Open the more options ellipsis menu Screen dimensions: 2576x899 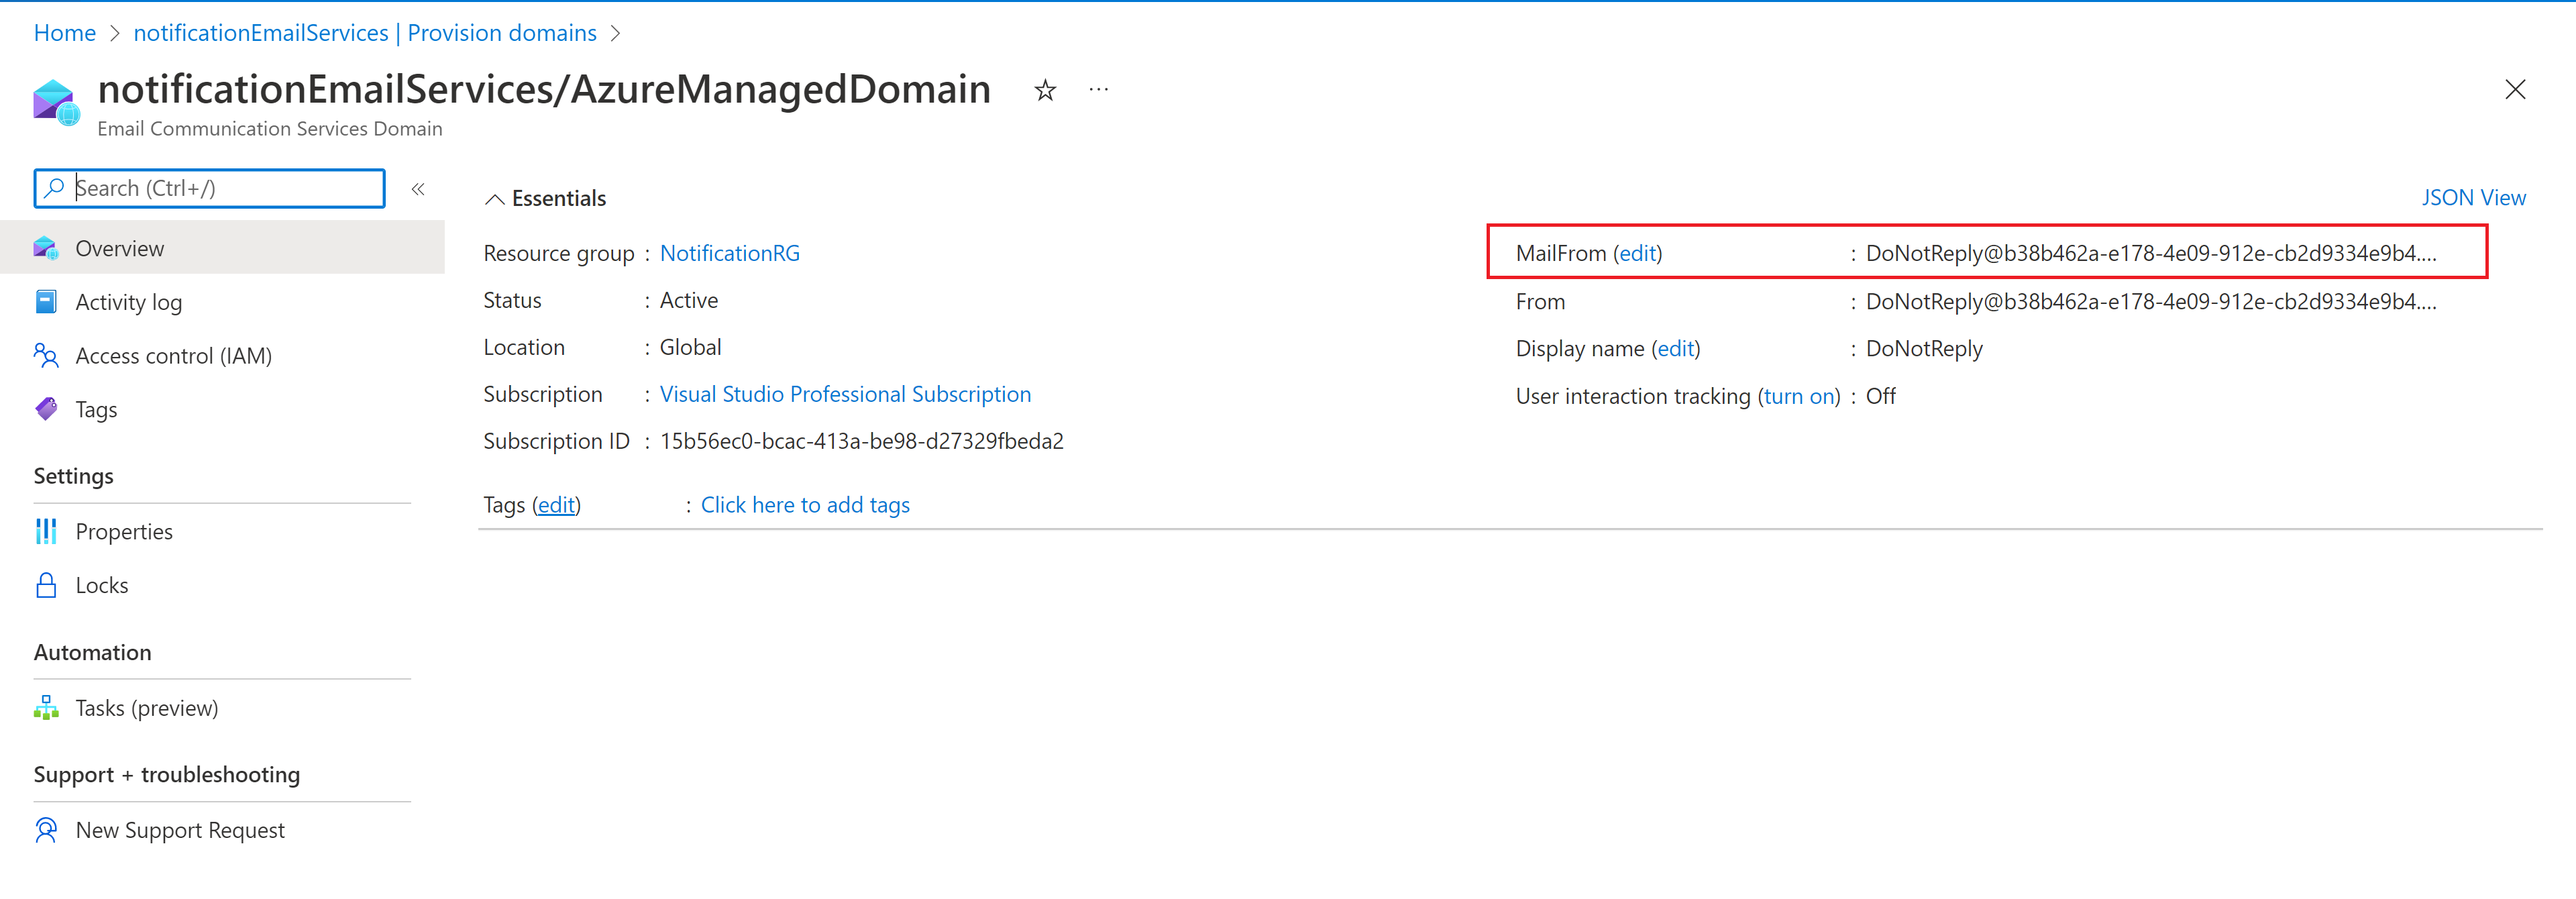pos(1098,90)
